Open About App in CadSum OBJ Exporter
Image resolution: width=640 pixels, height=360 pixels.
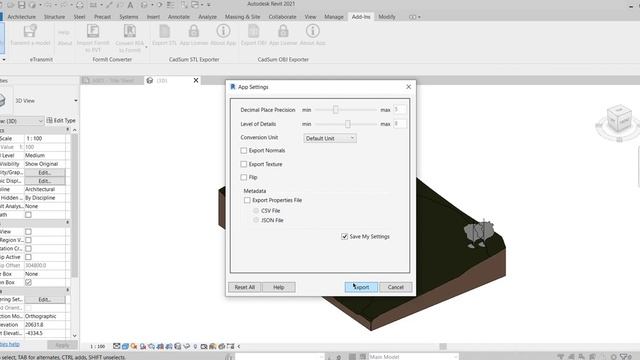point(313,32)
